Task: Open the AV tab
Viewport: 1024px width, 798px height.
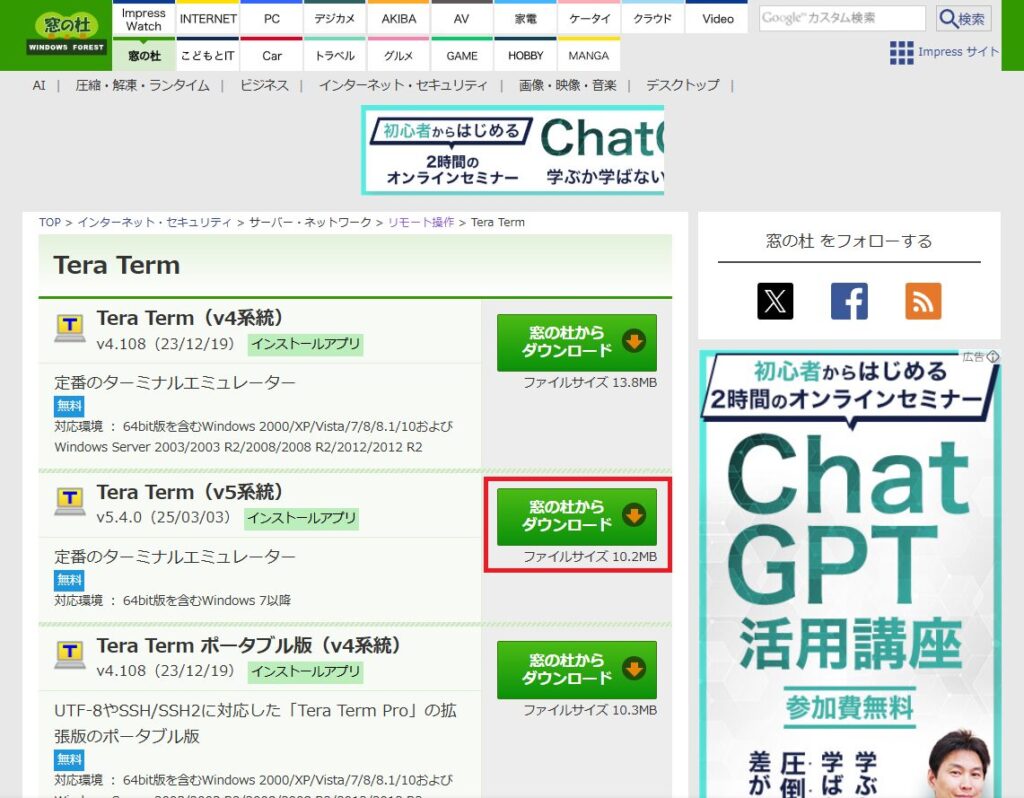Action: [462, 18]
